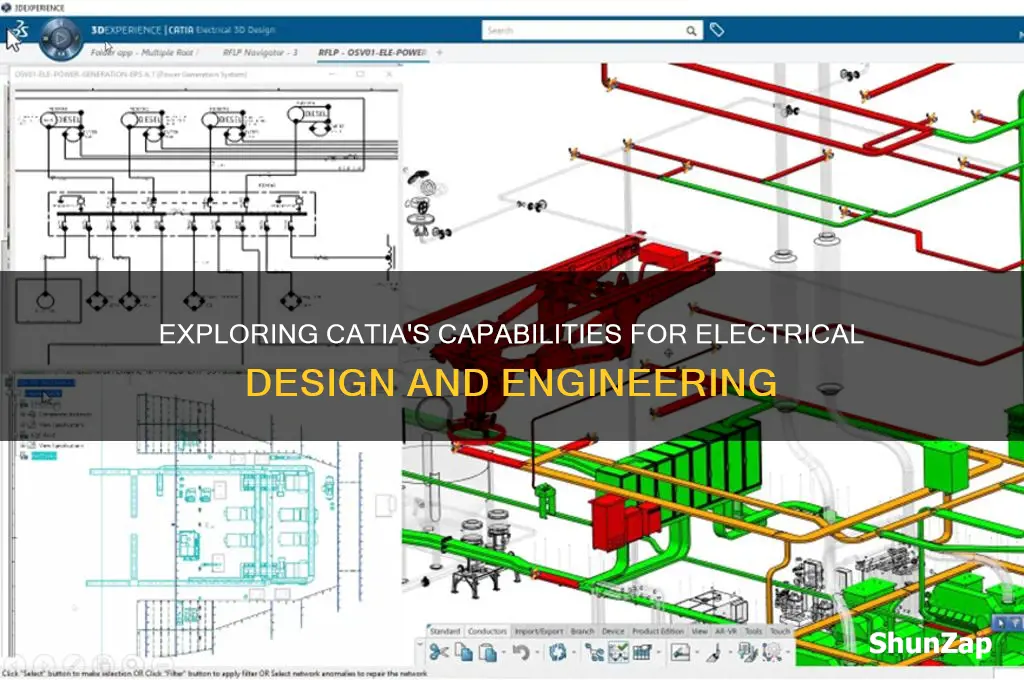Viewport: 1024px width, 680px height.
Task: Click into the Search input field
Action: [x=584, y=31]
